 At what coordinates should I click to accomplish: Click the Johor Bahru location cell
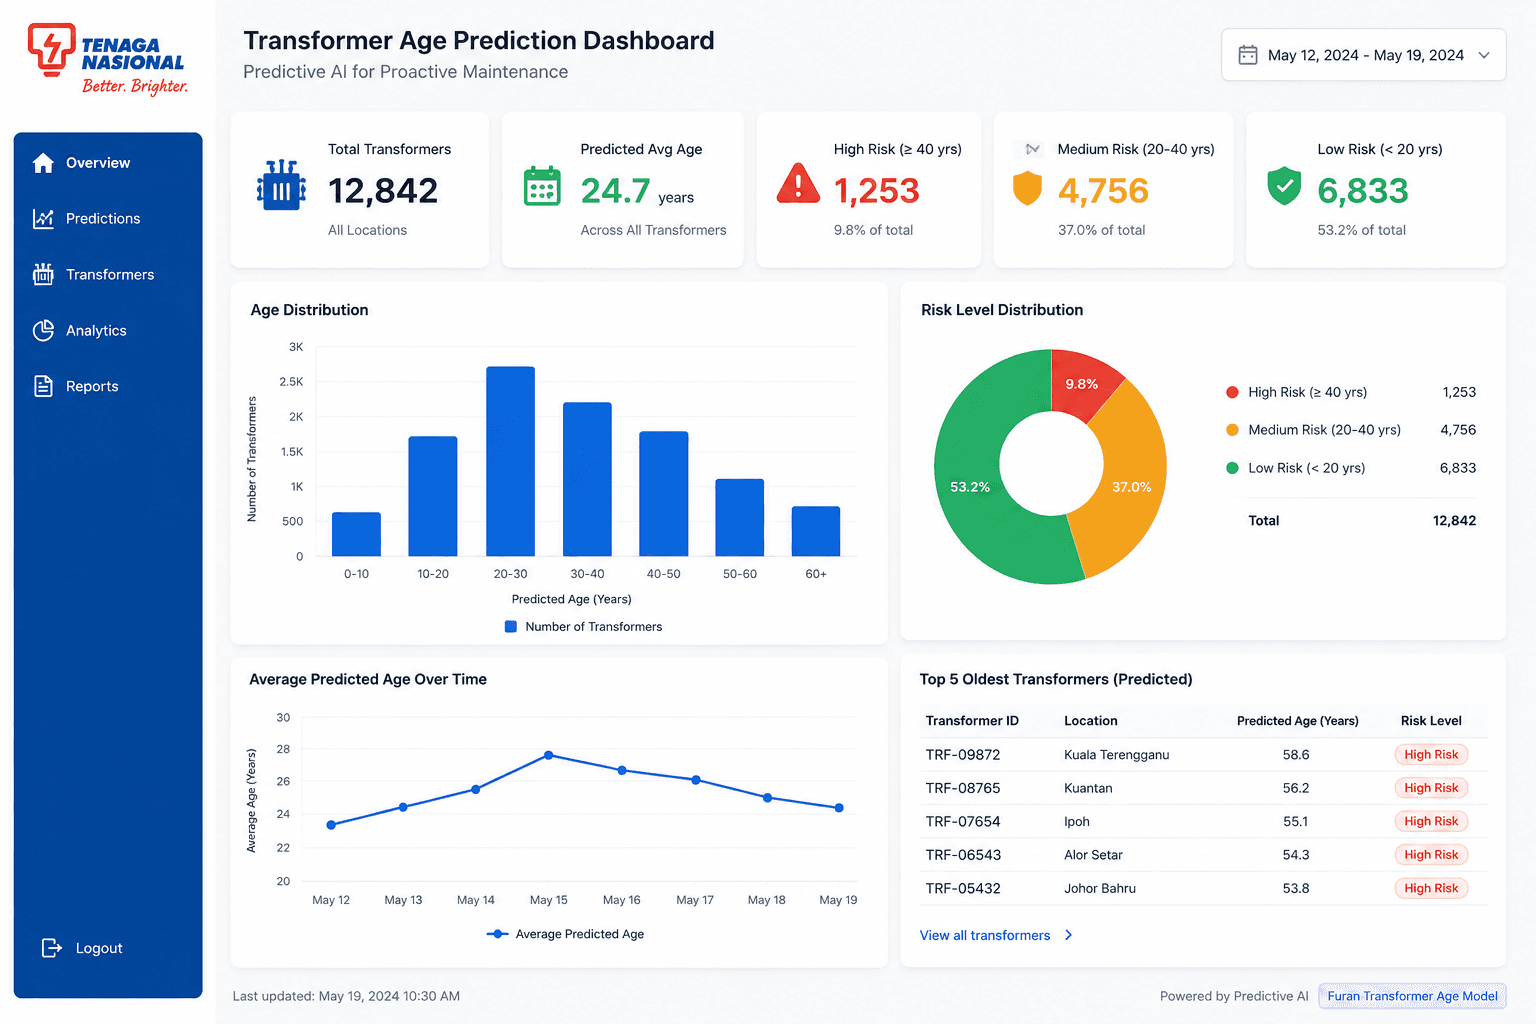[x=1100, y=888]
